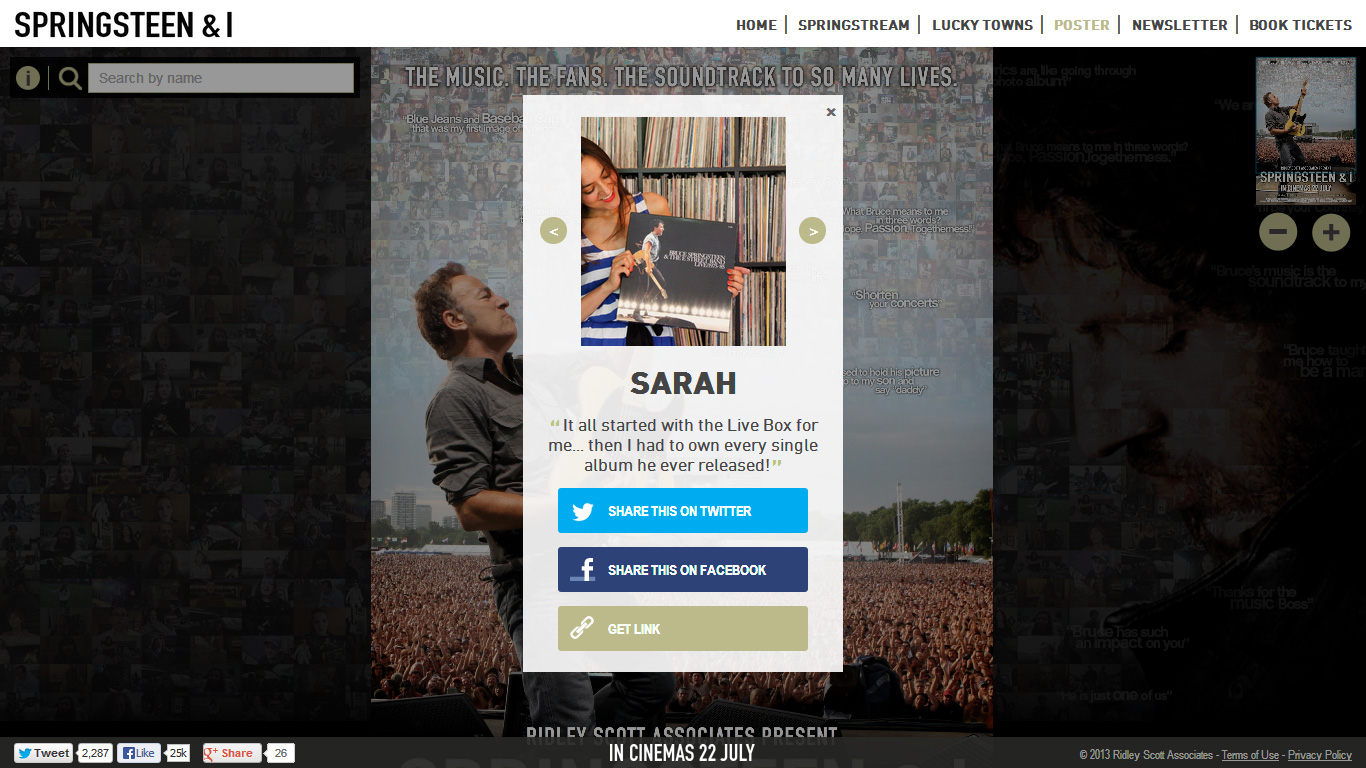Zoom out with the minus button

1278,233
